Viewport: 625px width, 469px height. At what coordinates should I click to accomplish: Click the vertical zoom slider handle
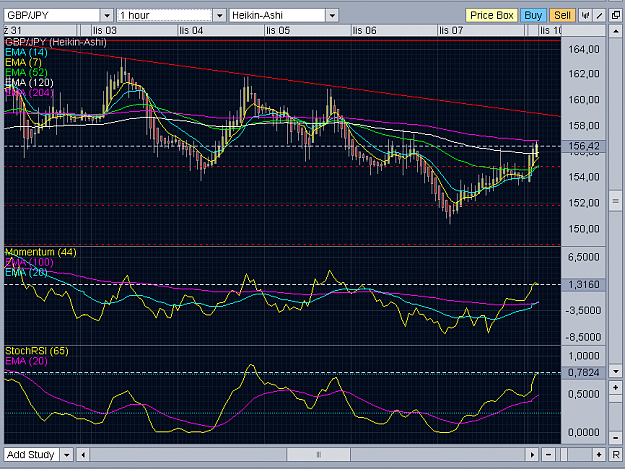coord(616,399)
